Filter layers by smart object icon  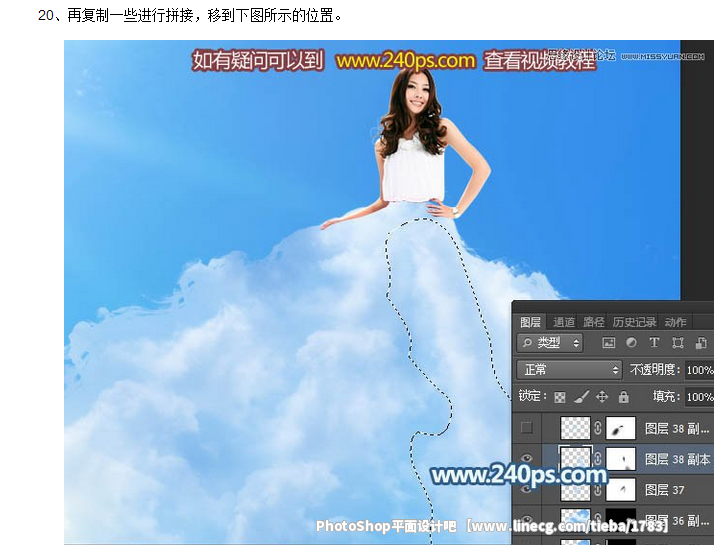(x=701, y=342)
